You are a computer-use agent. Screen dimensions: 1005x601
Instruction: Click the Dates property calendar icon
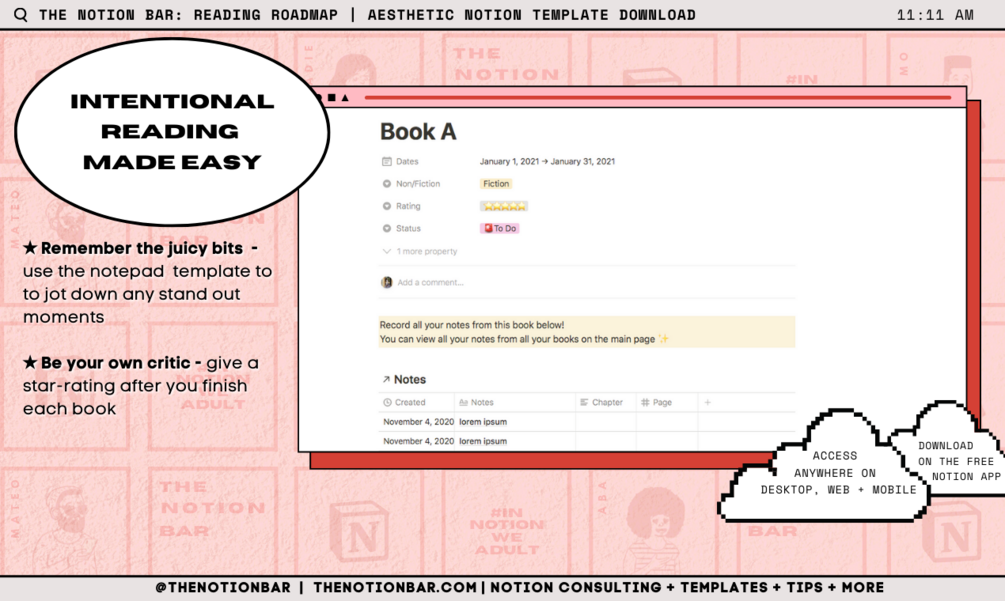click(386, 161)
